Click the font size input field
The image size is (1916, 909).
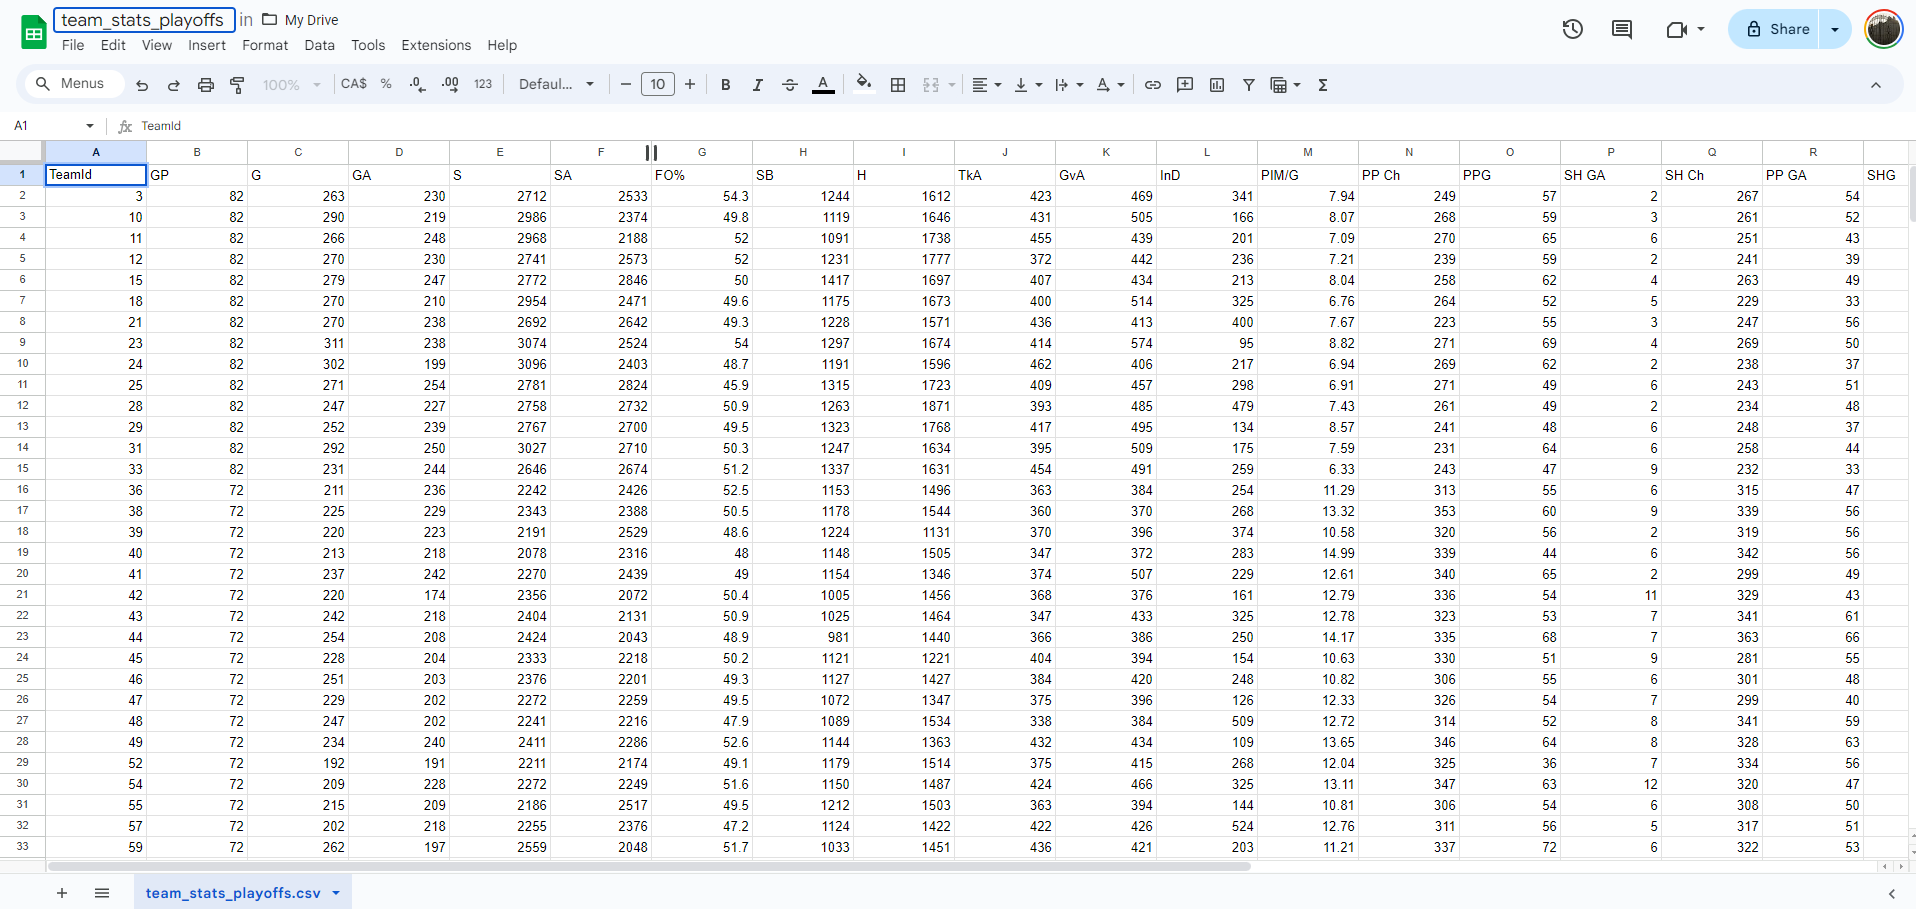pyautogui.click(x=657, y=85)
